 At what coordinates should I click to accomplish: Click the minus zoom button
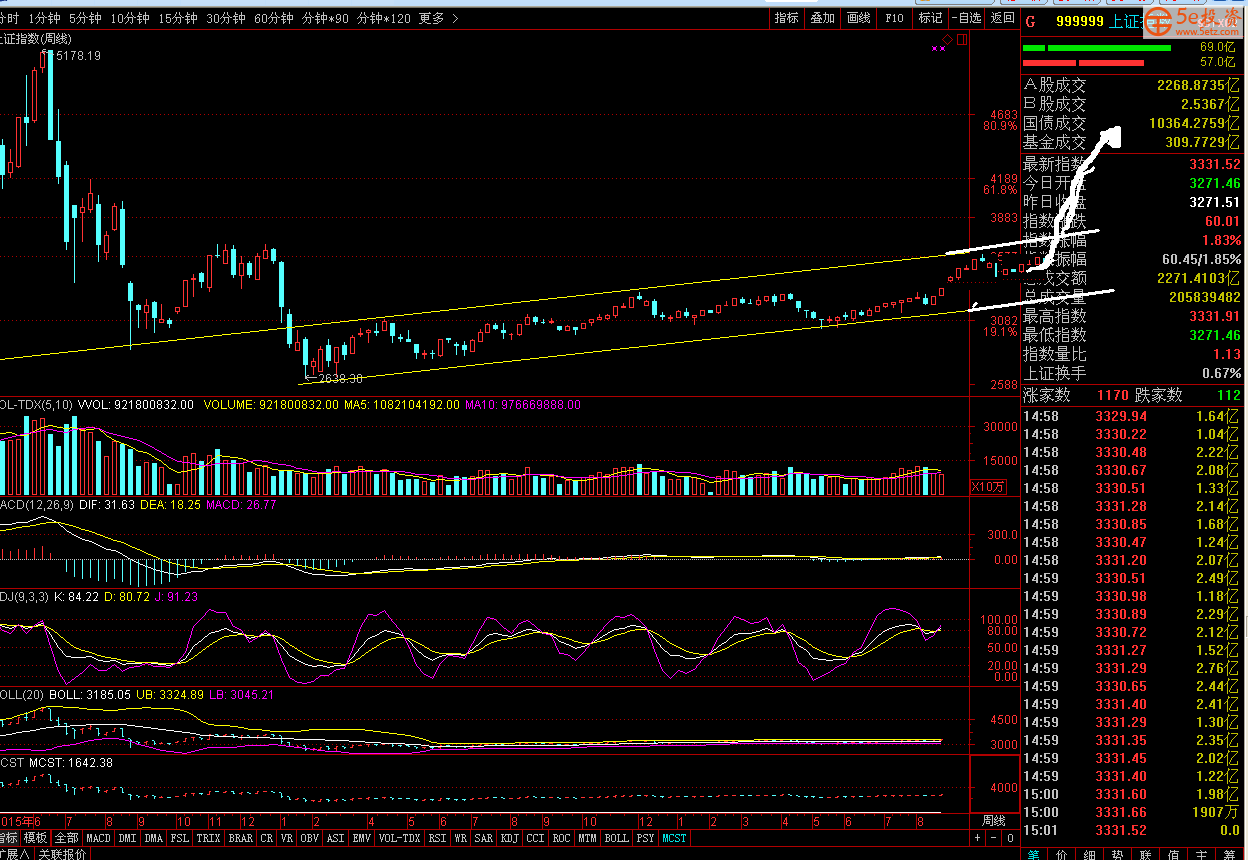pyautogui.click(x=993, y=838)
